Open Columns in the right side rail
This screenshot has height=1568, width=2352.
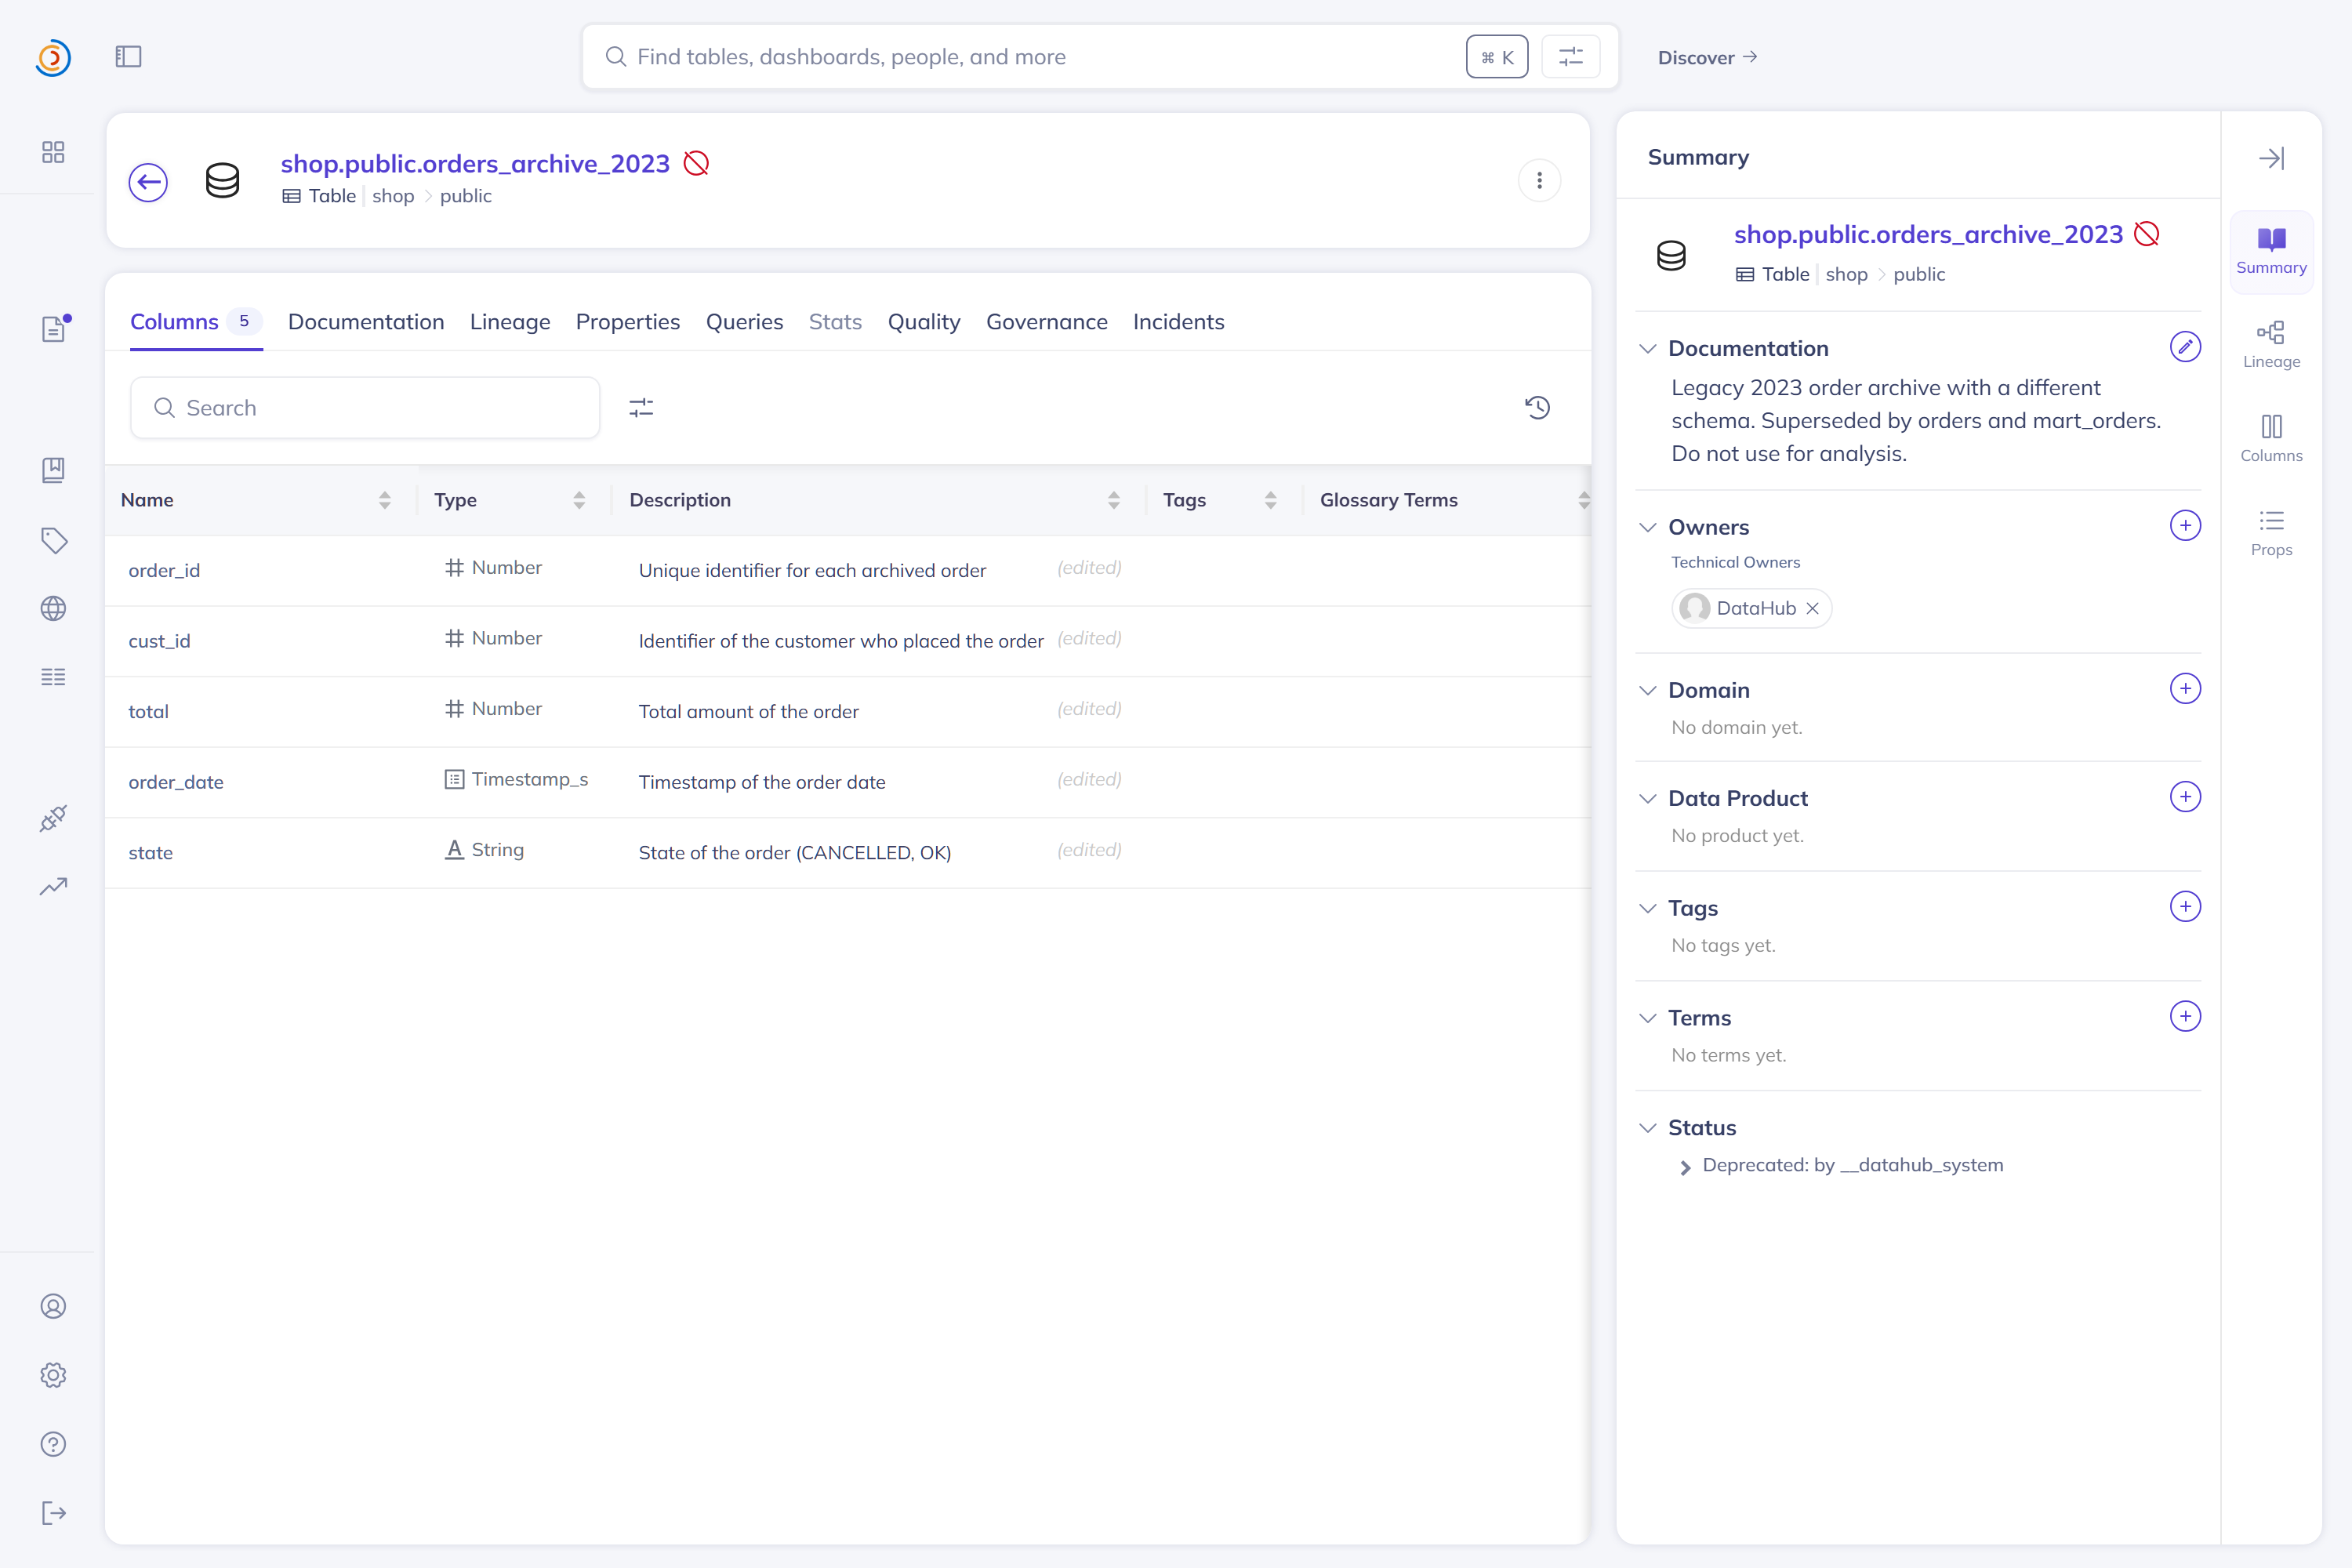pyautogui.click(x=2271, y=438)
